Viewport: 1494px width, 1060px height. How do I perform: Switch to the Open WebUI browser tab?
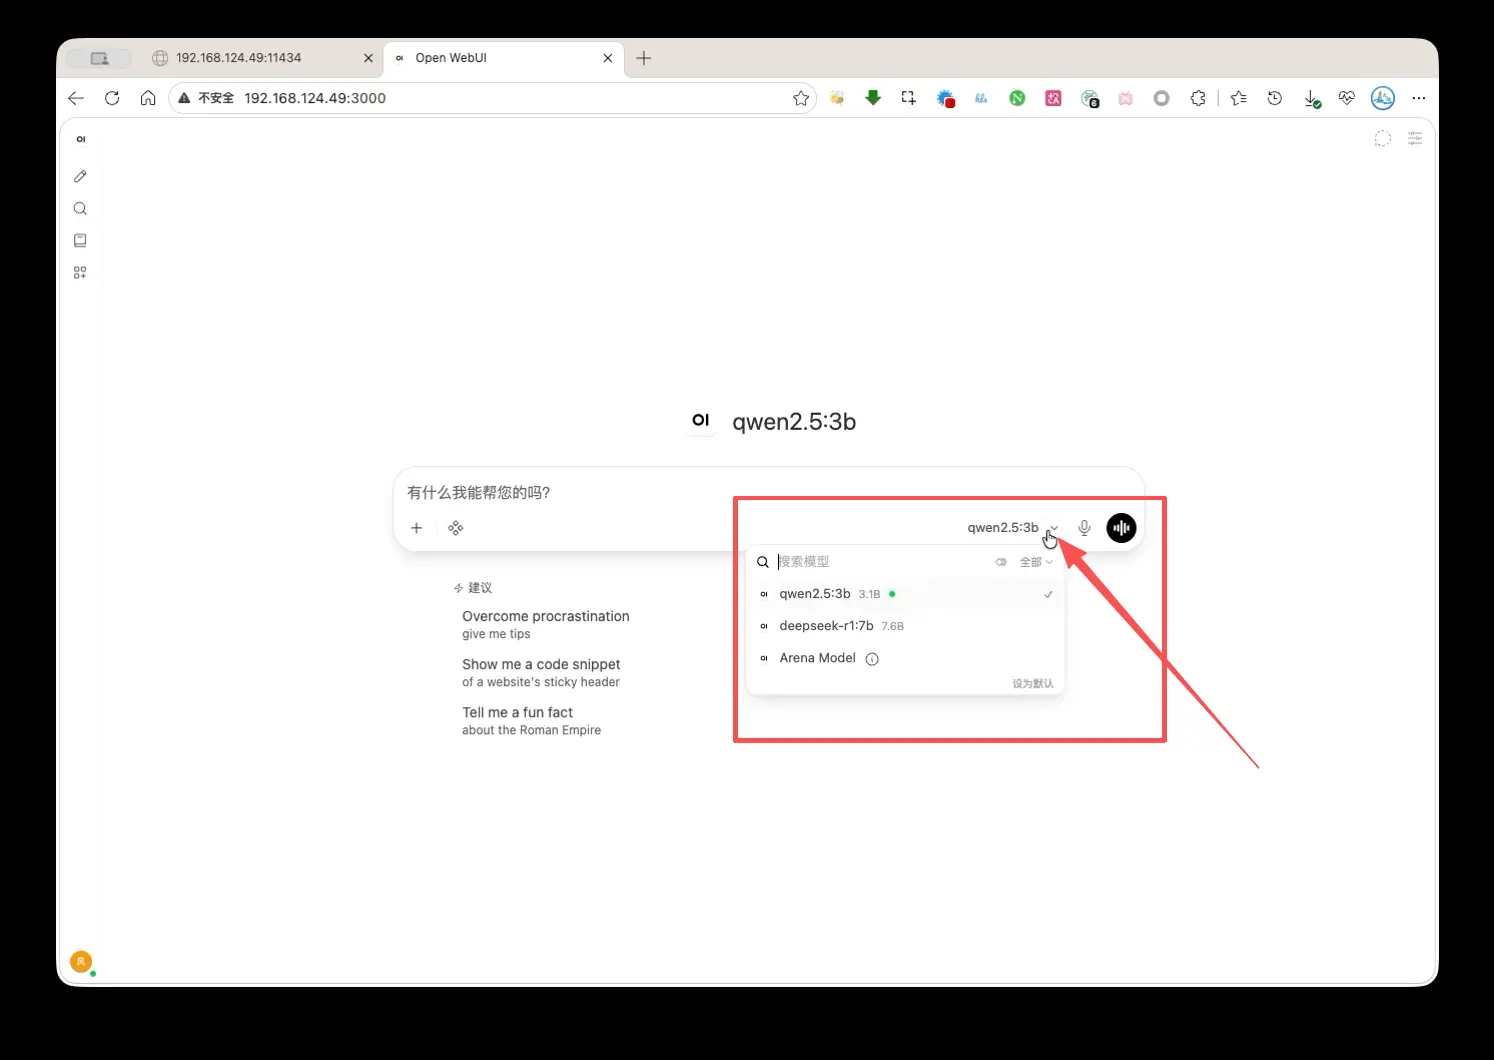[503, 58]
